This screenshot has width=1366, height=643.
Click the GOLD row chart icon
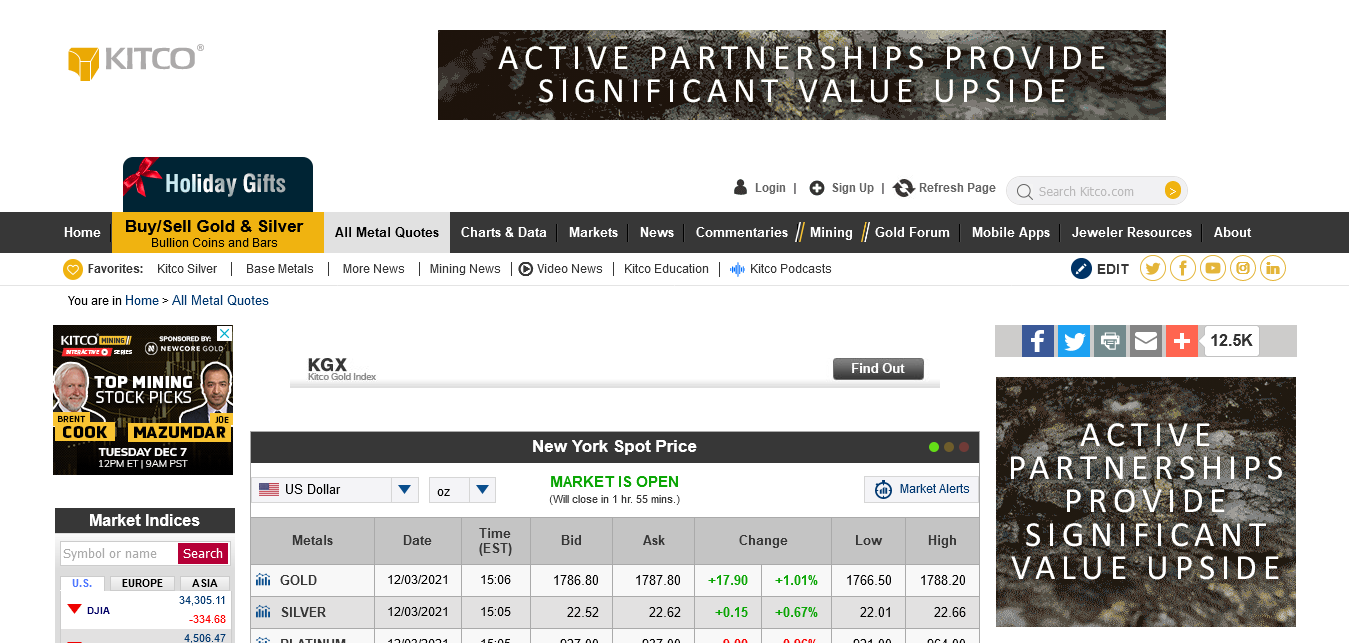263,580
